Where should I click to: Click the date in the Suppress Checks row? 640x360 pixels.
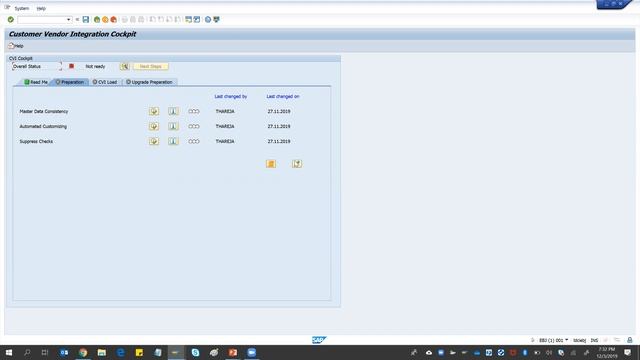tap(279, 141)
